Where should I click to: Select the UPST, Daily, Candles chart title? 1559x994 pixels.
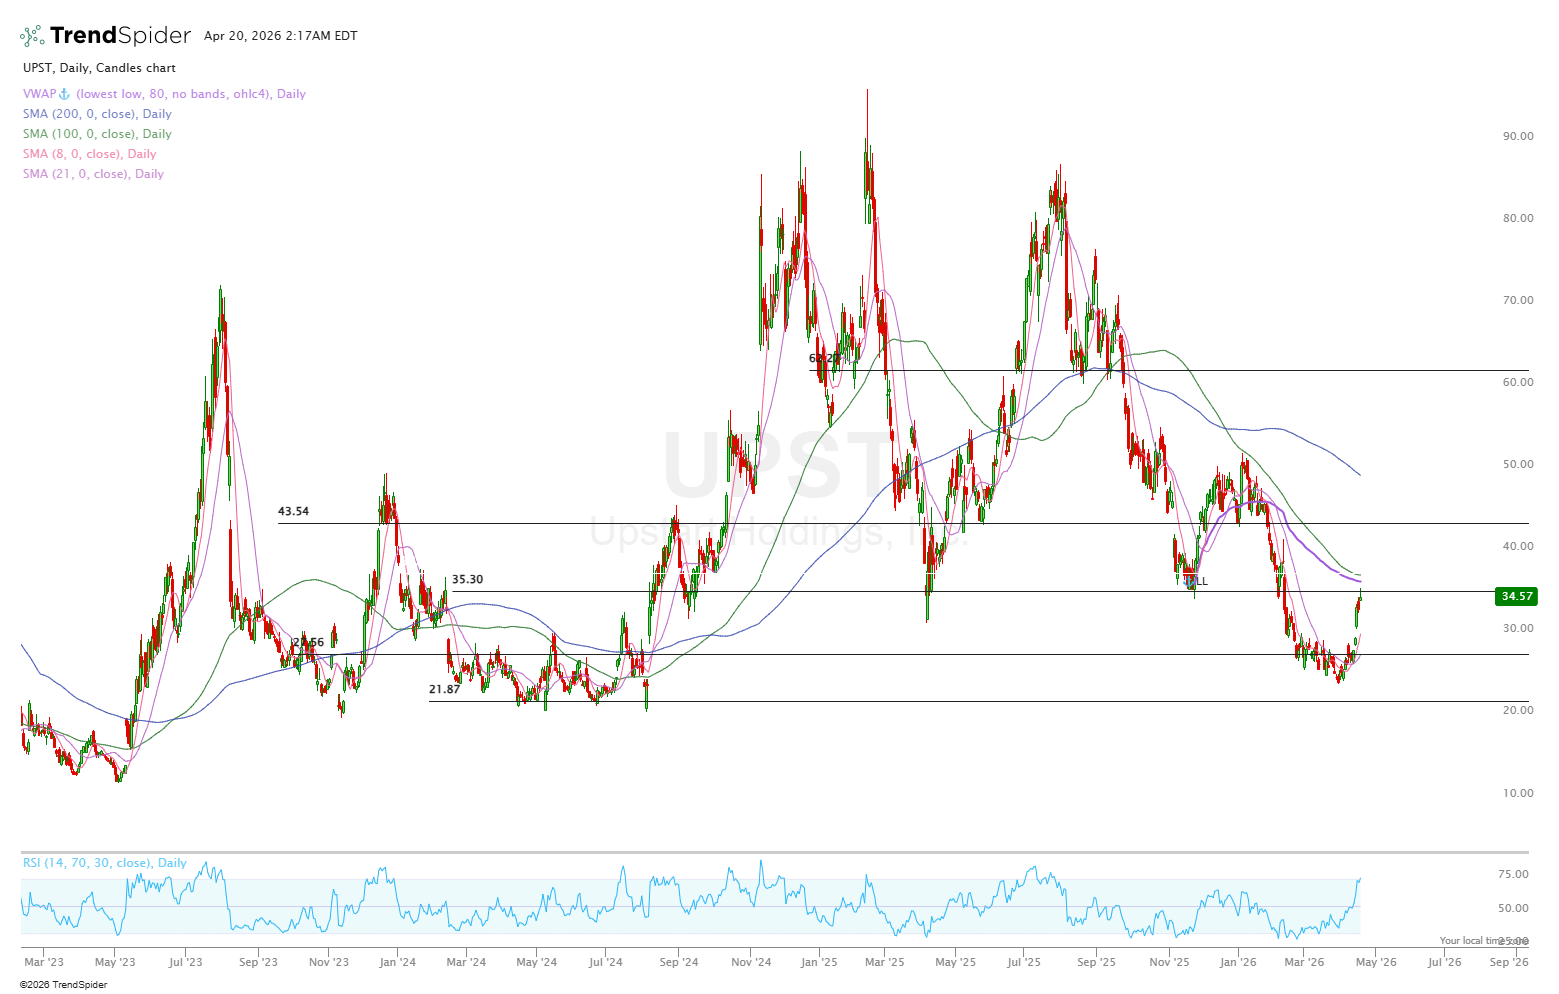(x=99, y=68)
